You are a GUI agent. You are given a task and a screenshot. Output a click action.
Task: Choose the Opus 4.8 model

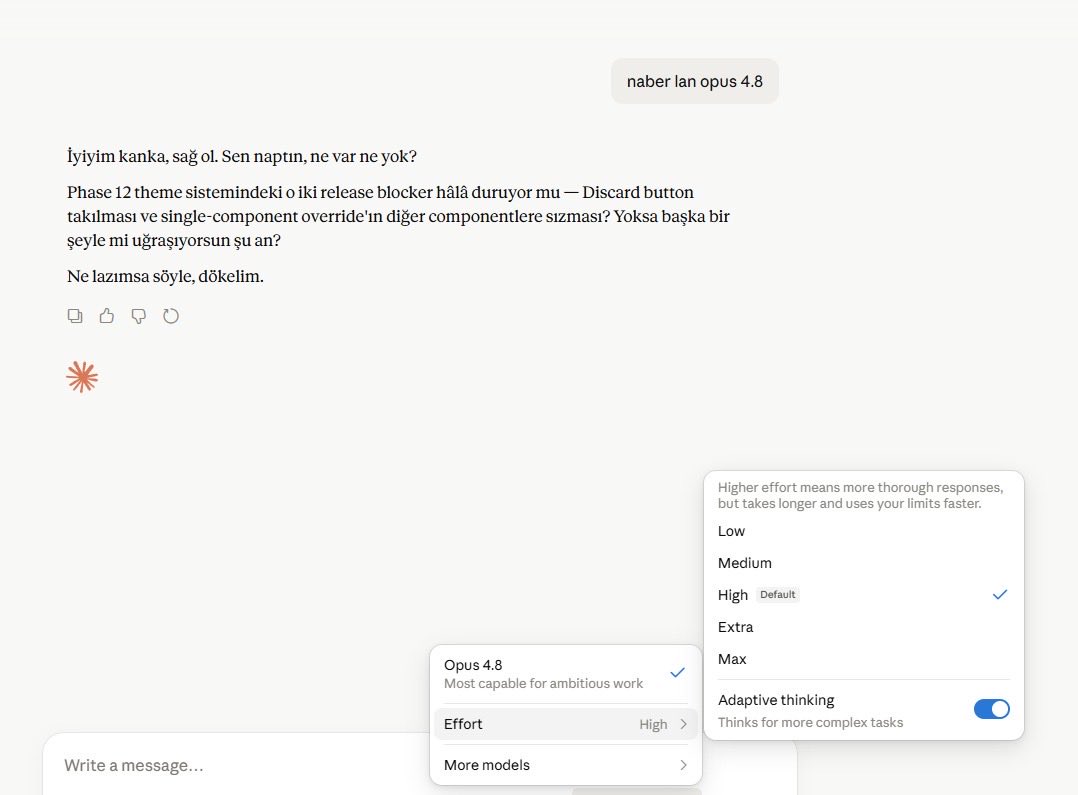click(x=565, y=673)
